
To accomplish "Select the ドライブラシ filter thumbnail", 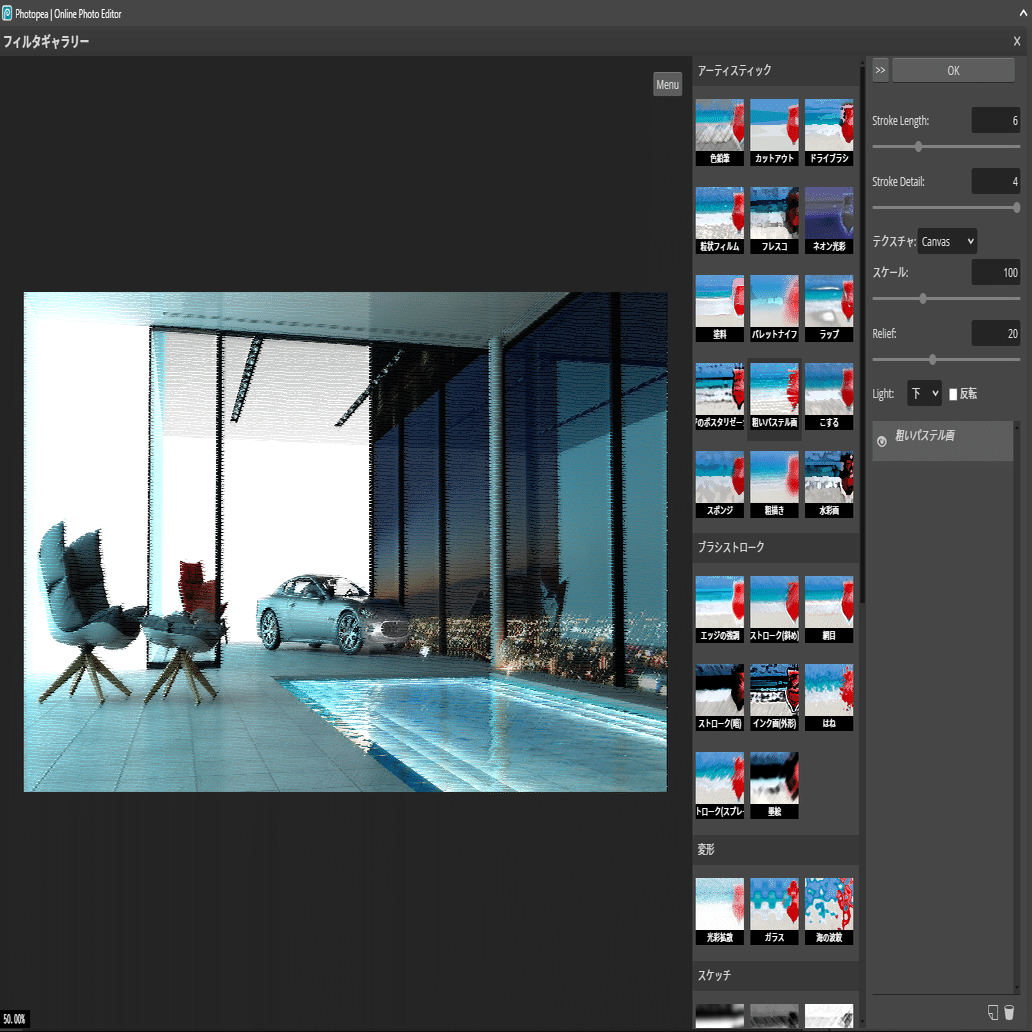I will (x=829, y=132).
